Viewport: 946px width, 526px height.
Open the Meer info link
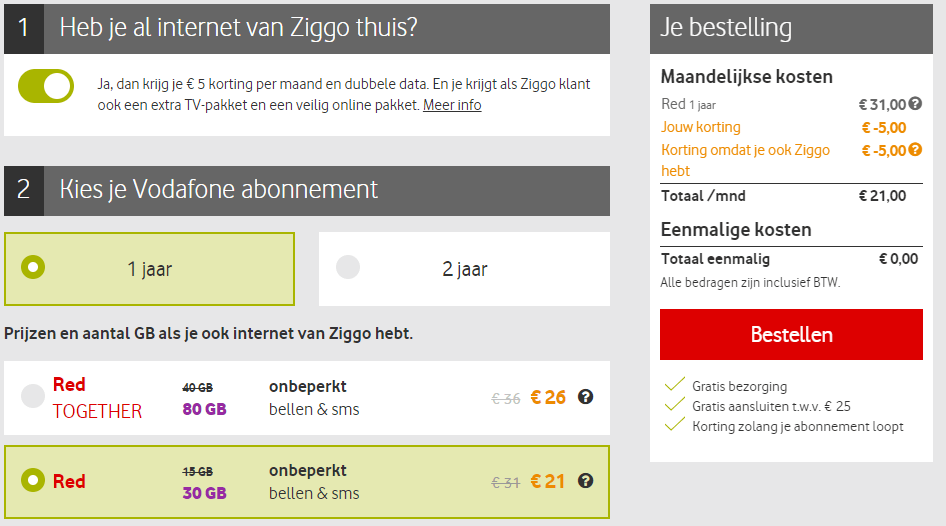point(452,105)
